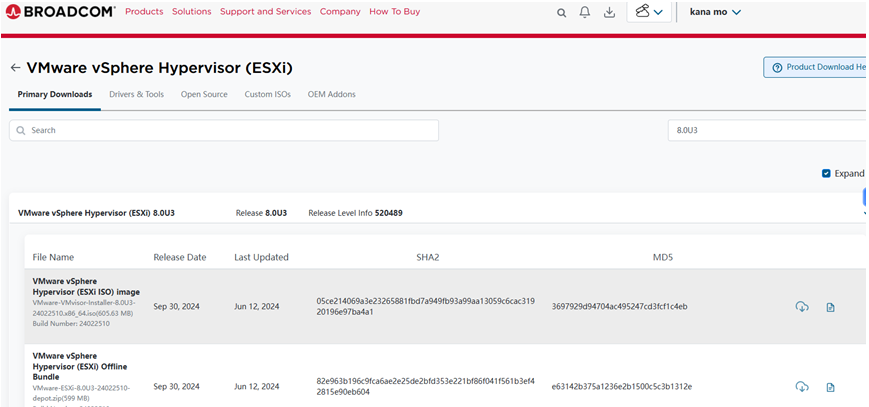
Task: Open the notifications bell icon
Action: pos(585,12)
